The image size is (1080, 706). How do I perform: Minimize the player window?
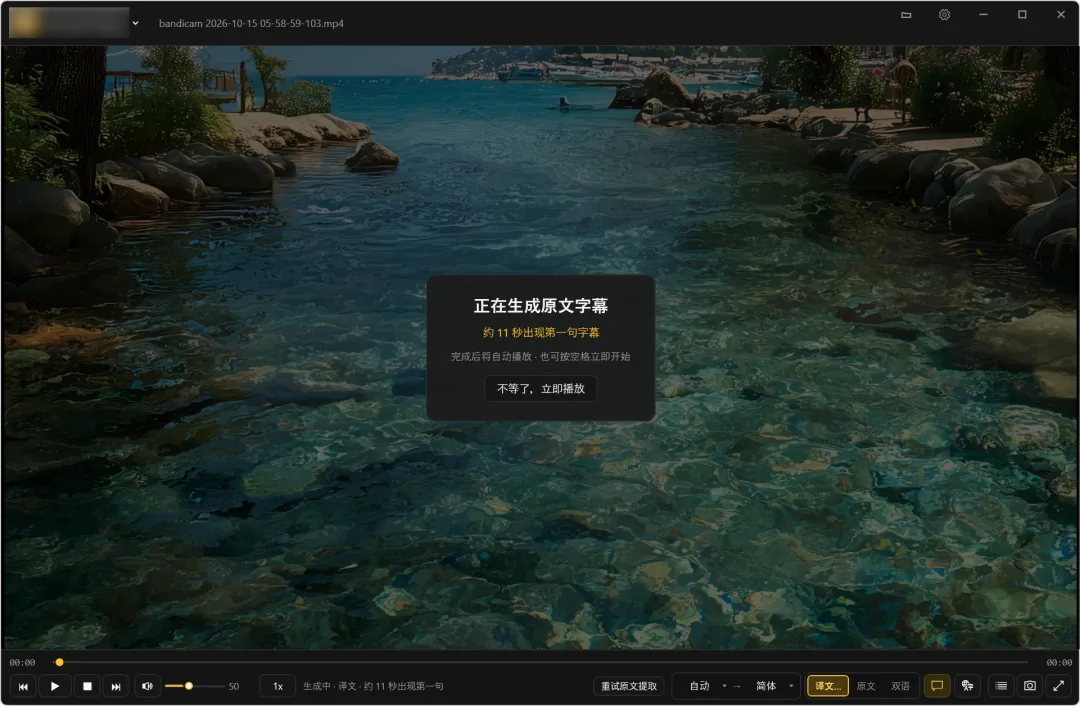(x=984, y=15)
